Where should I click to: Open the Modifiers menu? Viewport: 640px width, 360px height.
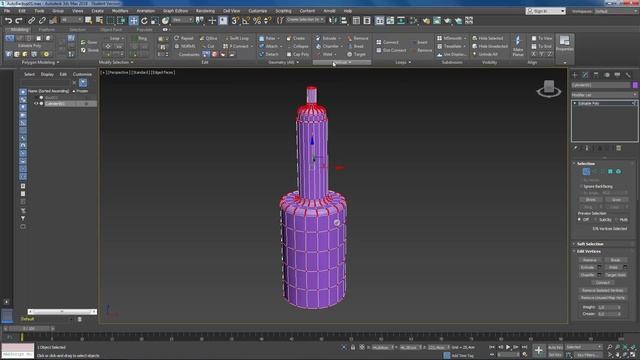[x=120, y=11]
